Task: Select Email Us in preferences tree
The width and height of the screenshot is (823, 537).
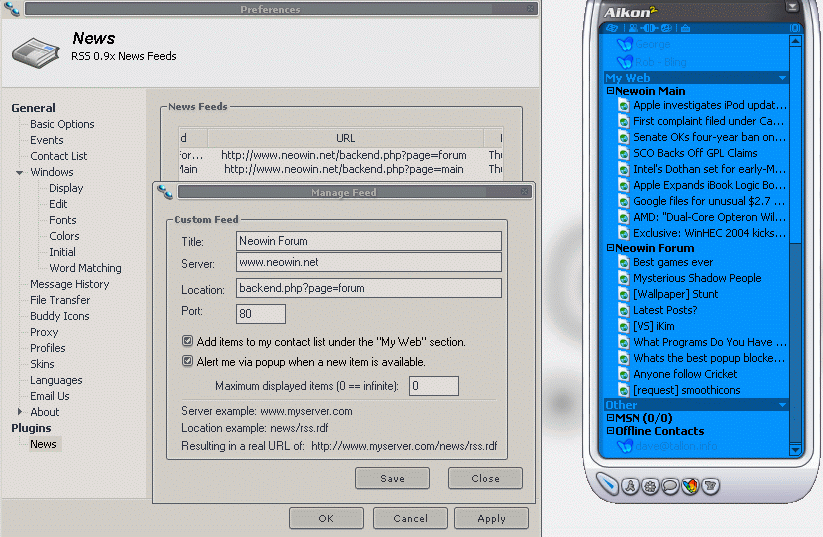Action: click(x=49, y=396)
